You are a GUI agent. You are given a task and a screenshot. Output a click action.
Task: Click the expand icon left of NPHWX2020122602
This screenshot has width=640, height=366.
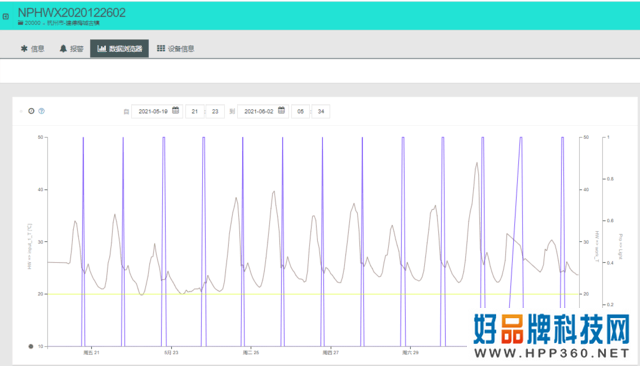(x=6, y=16)
